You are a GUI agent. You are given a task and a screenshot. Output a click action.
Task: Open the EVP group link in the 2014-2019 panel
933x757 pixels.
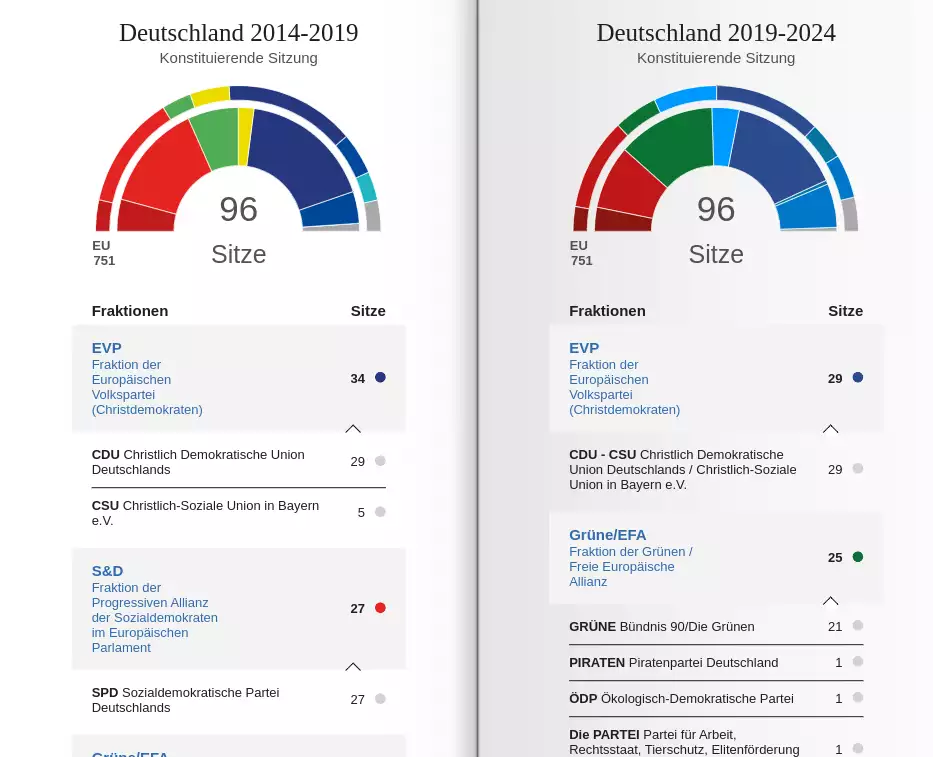pyautogui.click(x=147, y=378)
